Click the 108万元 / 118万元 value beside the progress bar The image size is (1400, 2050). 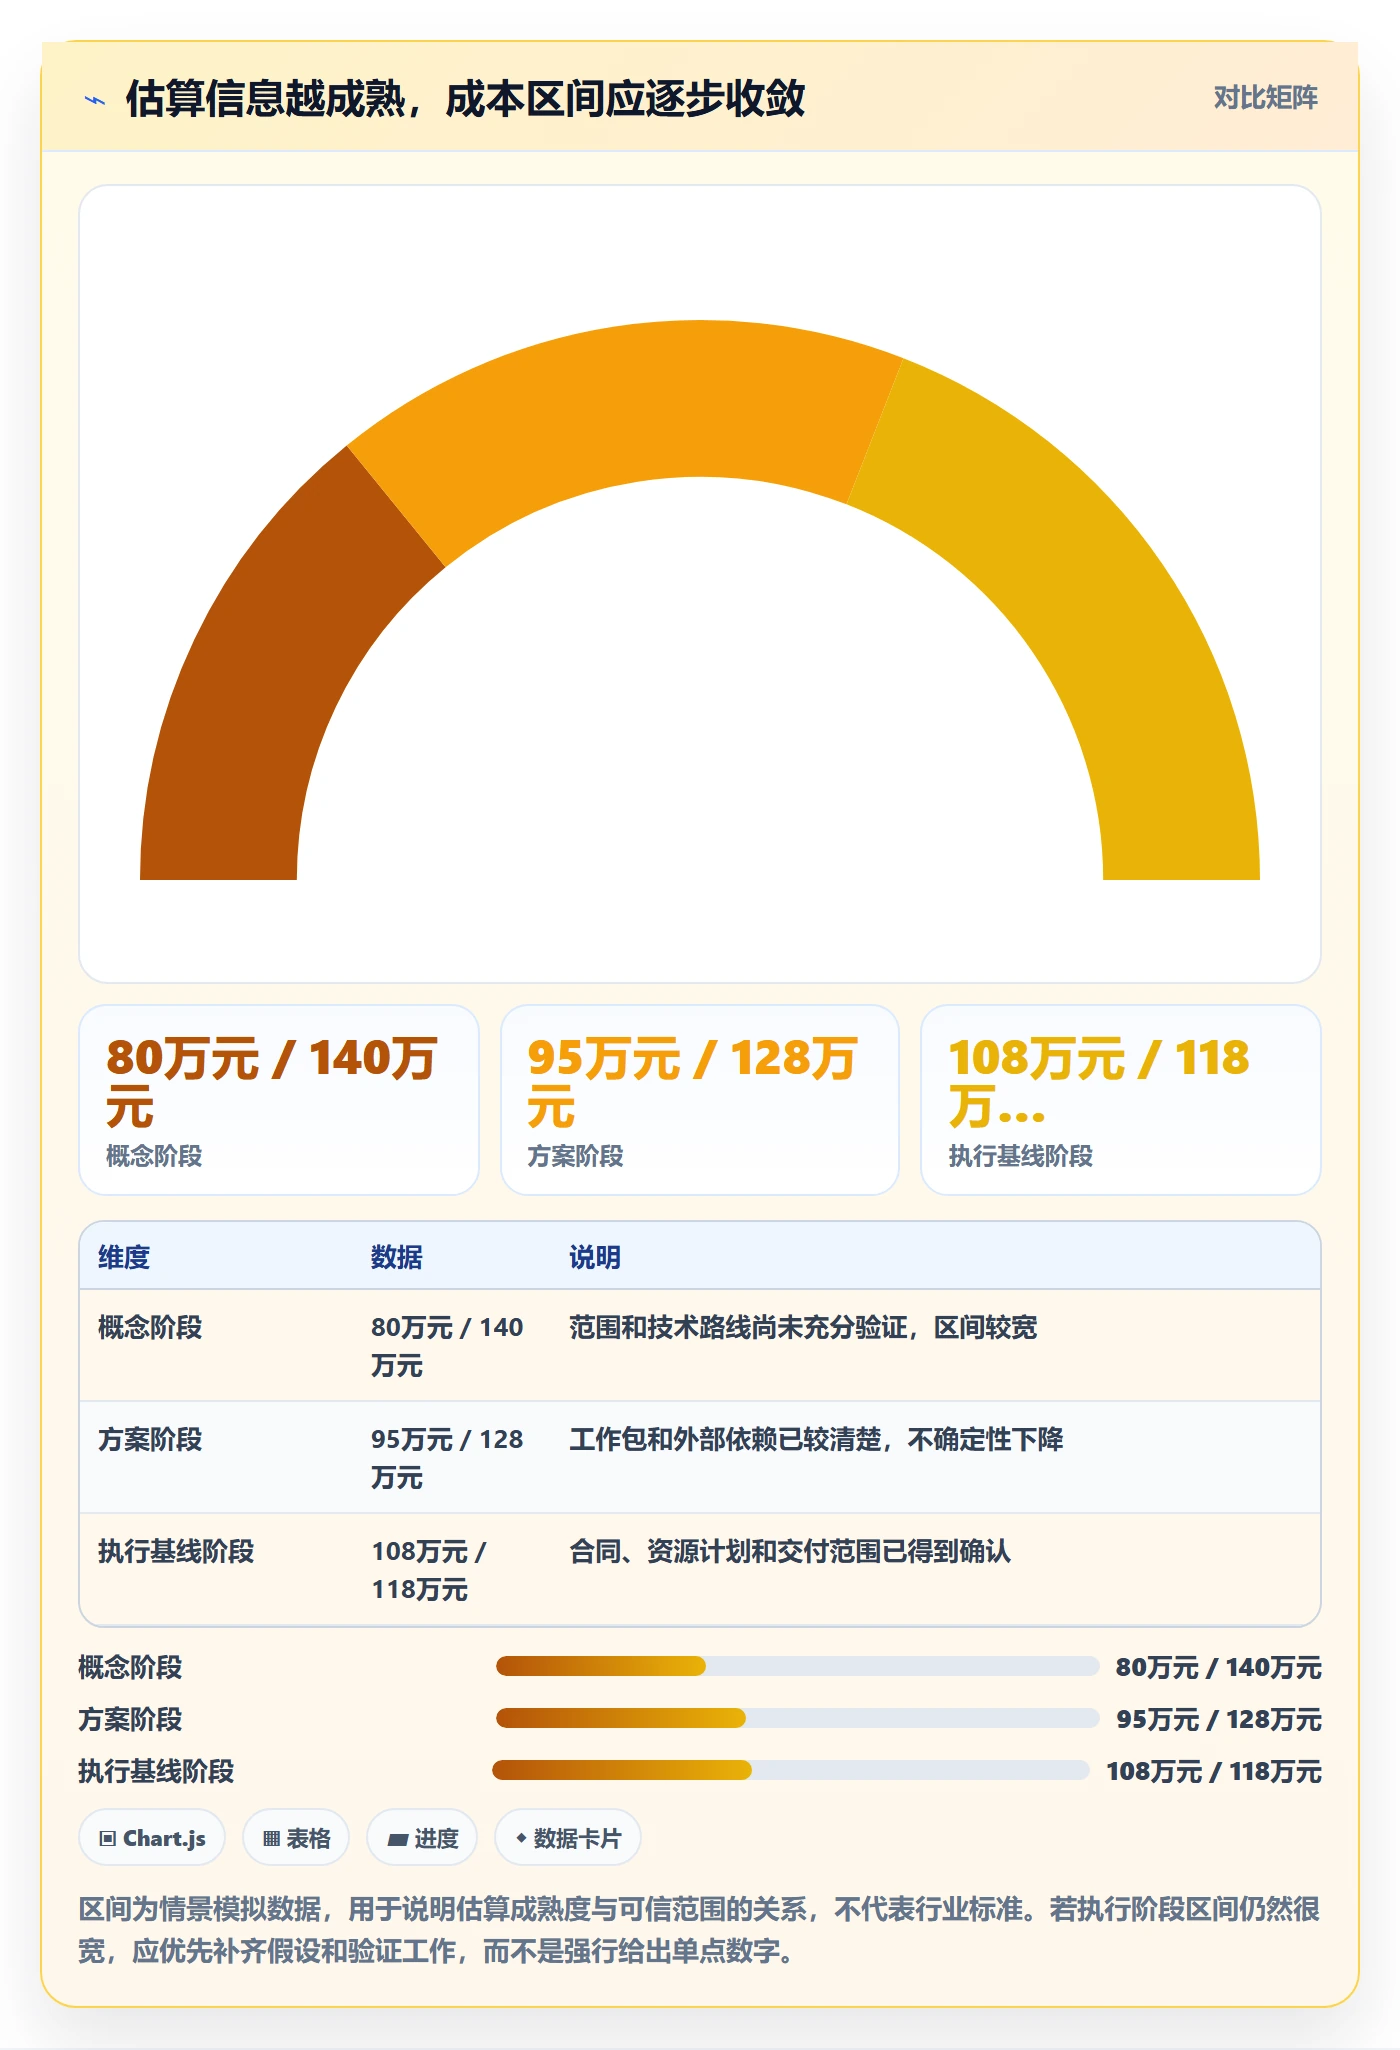pyautogui.click(x=1214, y=1771)
